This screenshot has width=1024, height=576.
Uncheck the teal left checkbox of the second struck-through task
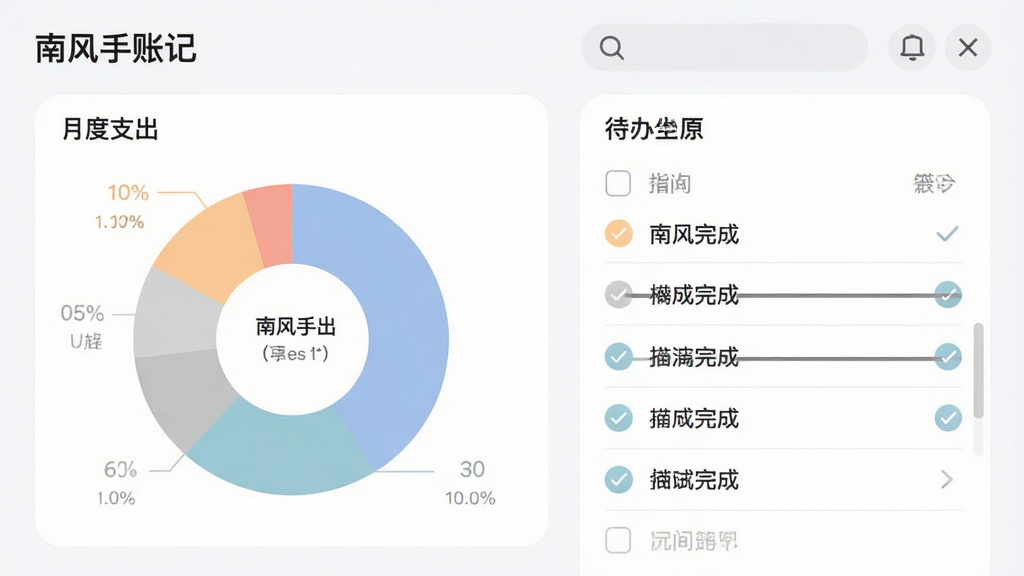(618, 357)
